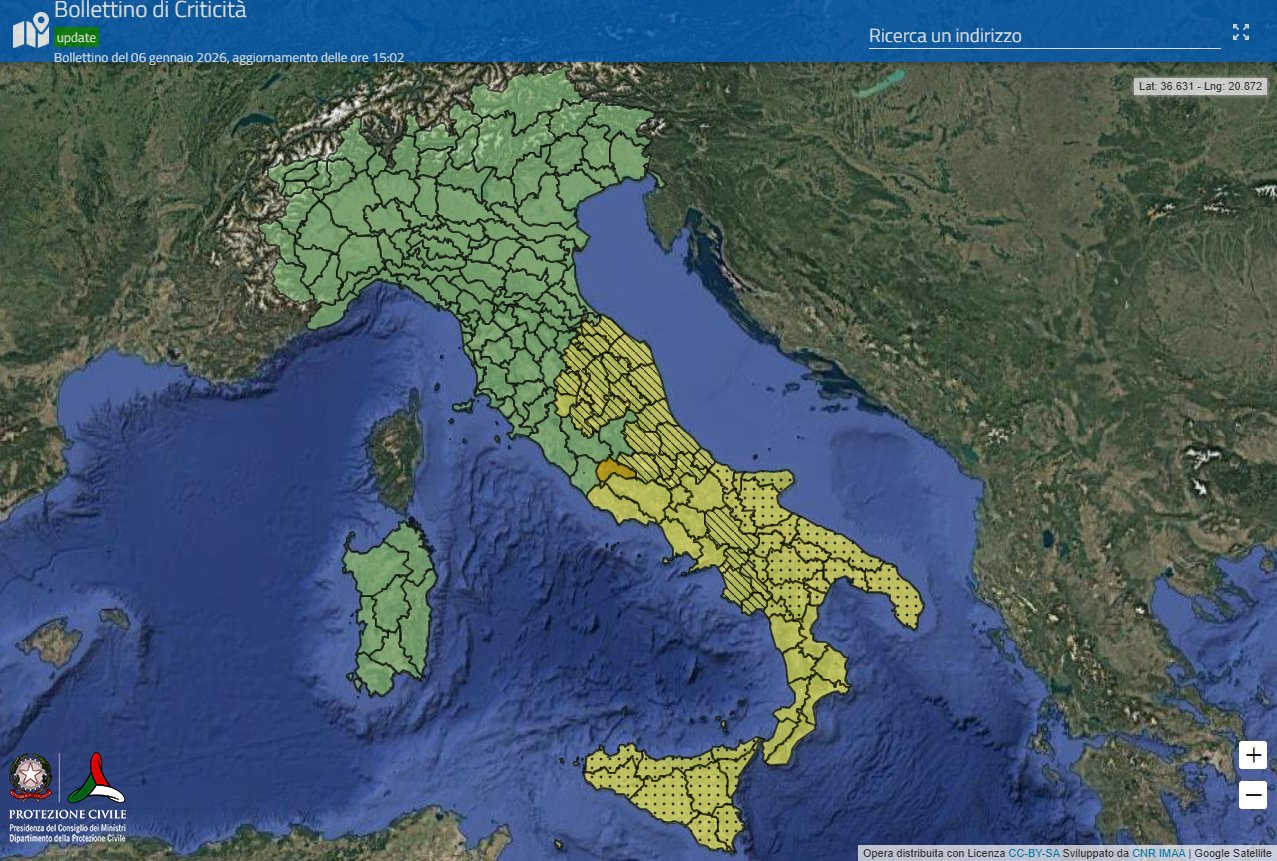1277x861 pixels.
Task: Zoom in with the plus button
Action: (1252, 755)
